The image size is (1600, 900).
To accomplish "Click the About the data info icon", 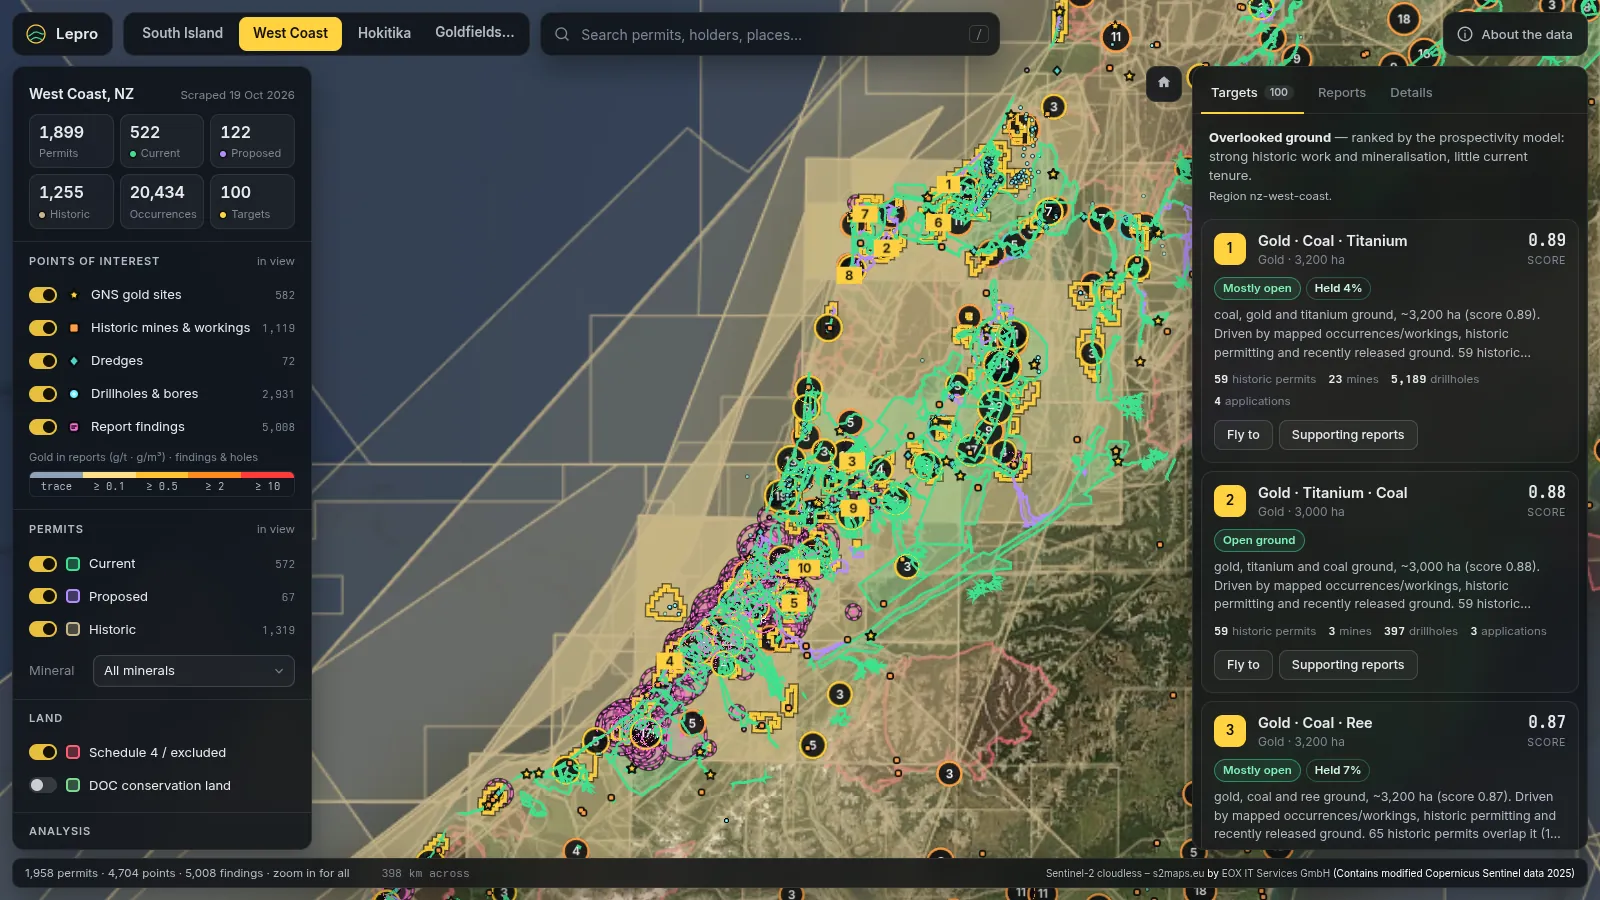I will click(1465, 34).
